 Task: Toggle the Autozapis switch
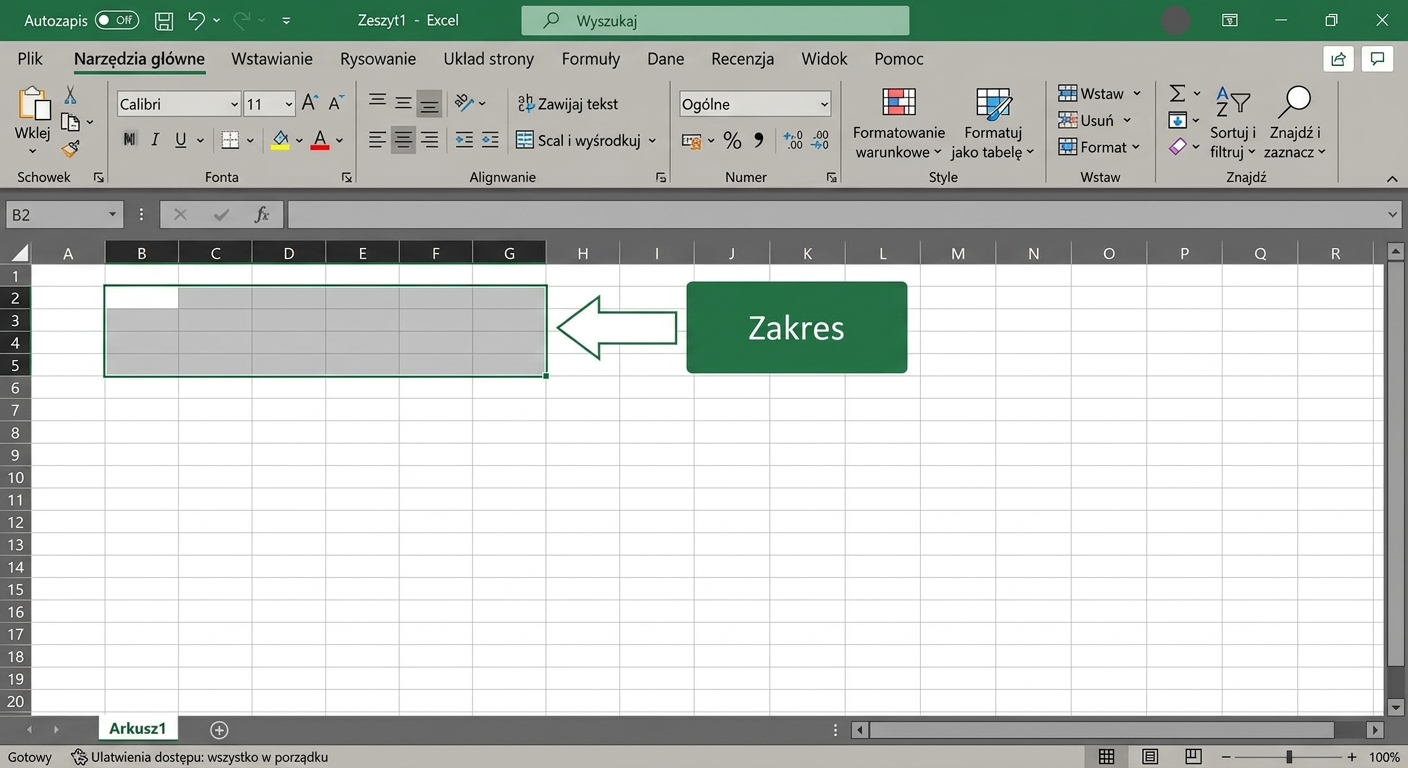[117, 20]
